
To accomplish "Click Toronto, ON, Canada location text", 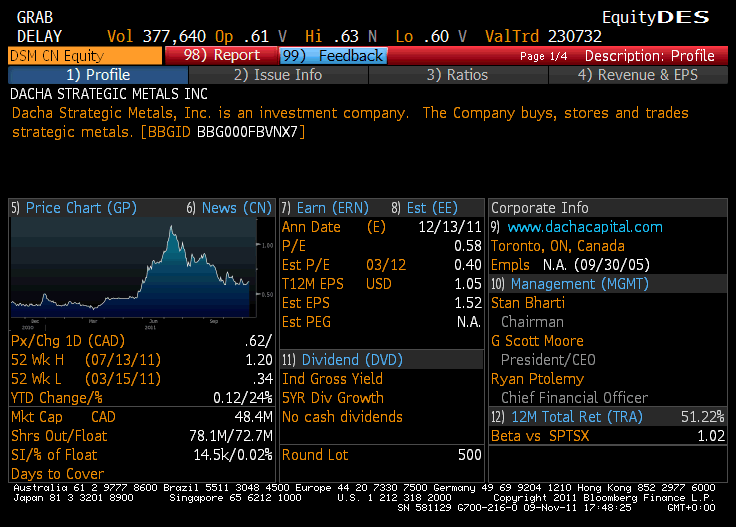I will (558, 246).
